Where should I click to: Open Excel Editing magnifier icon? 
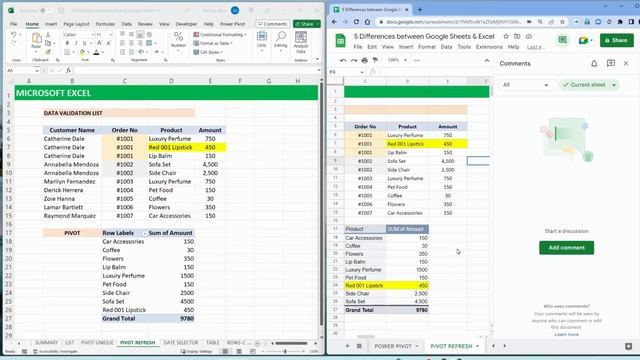[x=281, y=37]
